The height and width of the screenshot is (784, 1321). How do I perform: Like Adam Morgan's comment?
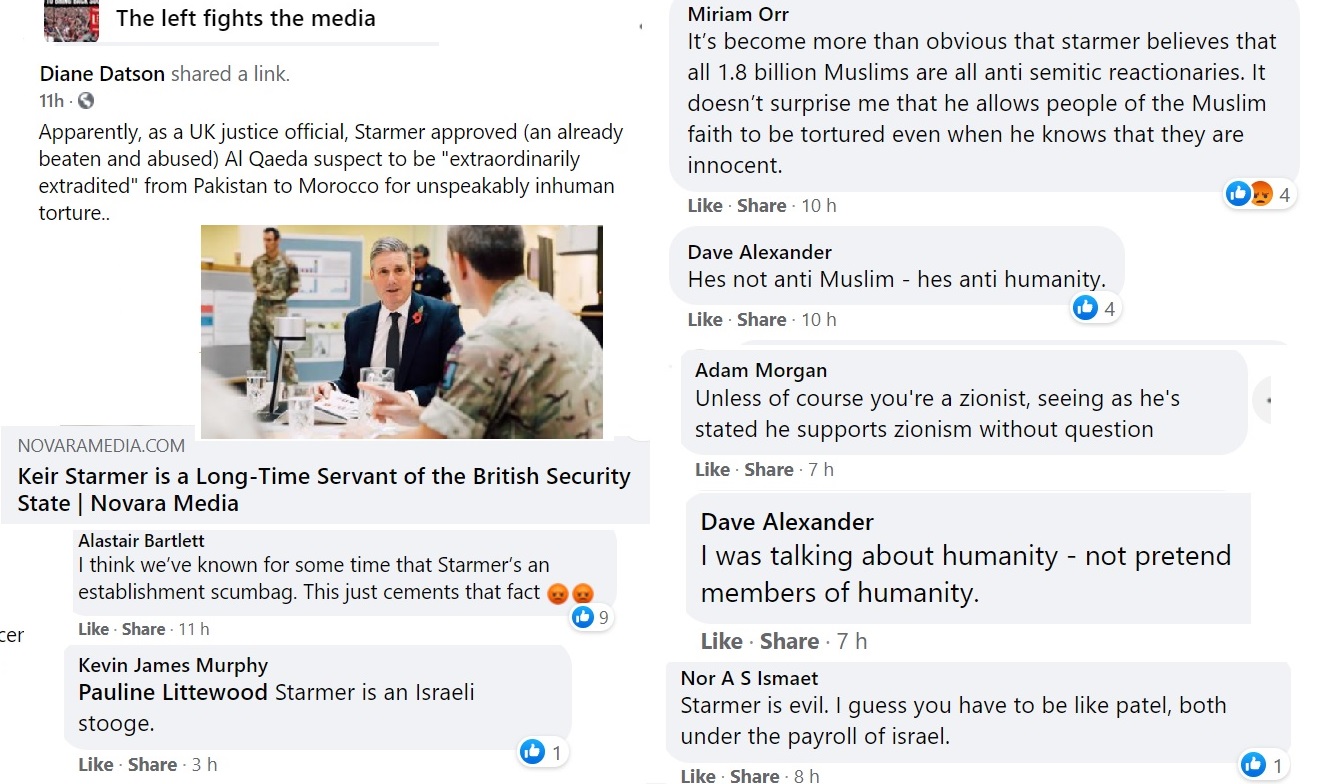tap(712, 469)
